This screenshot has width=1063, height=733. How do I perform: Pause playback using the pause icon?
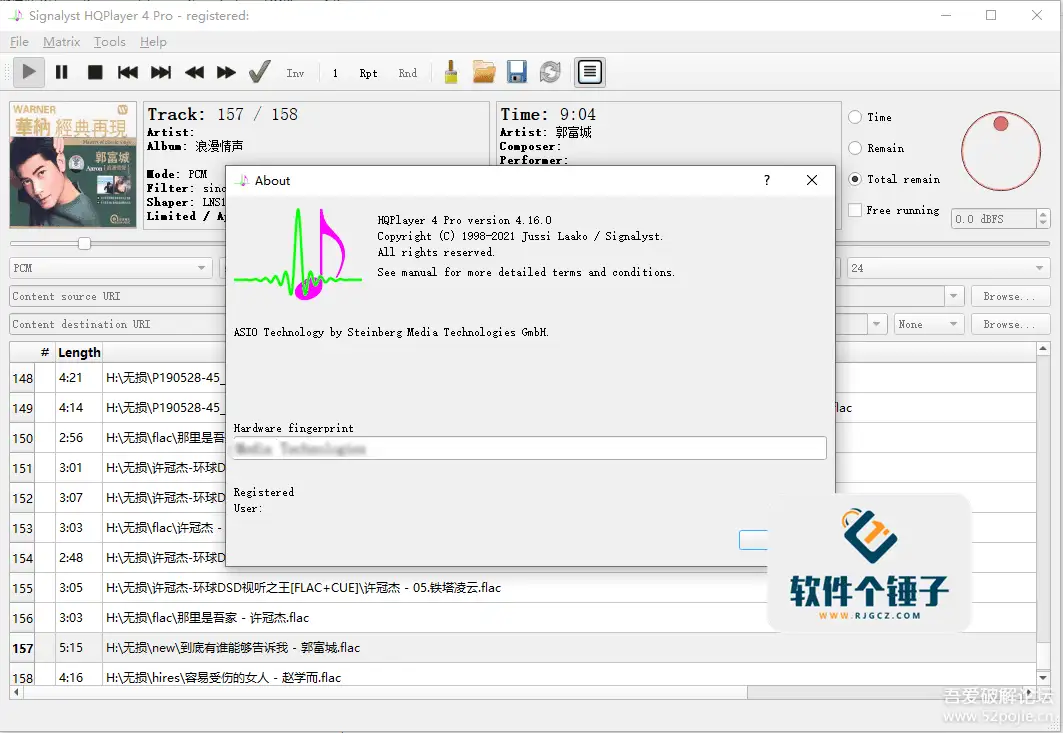62,72
